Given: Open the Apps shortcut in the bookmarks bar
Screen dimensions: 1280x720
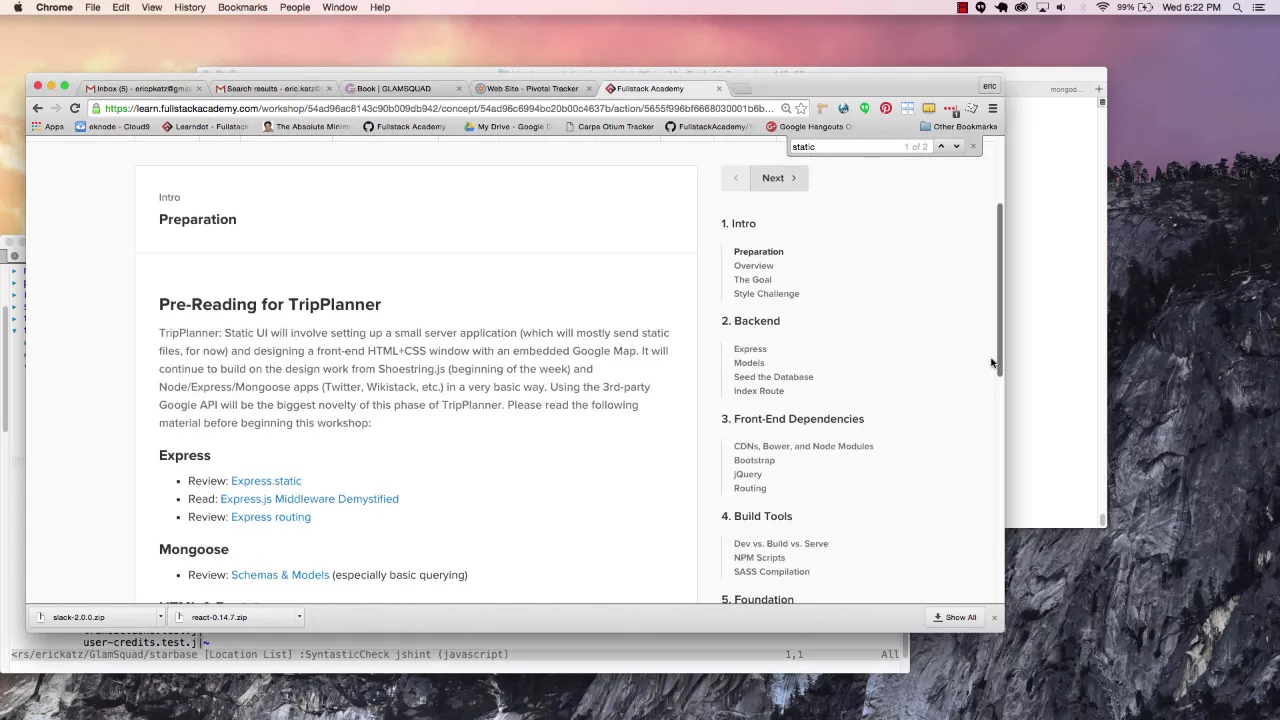Looking at the screenshot, I should [47, 127].
